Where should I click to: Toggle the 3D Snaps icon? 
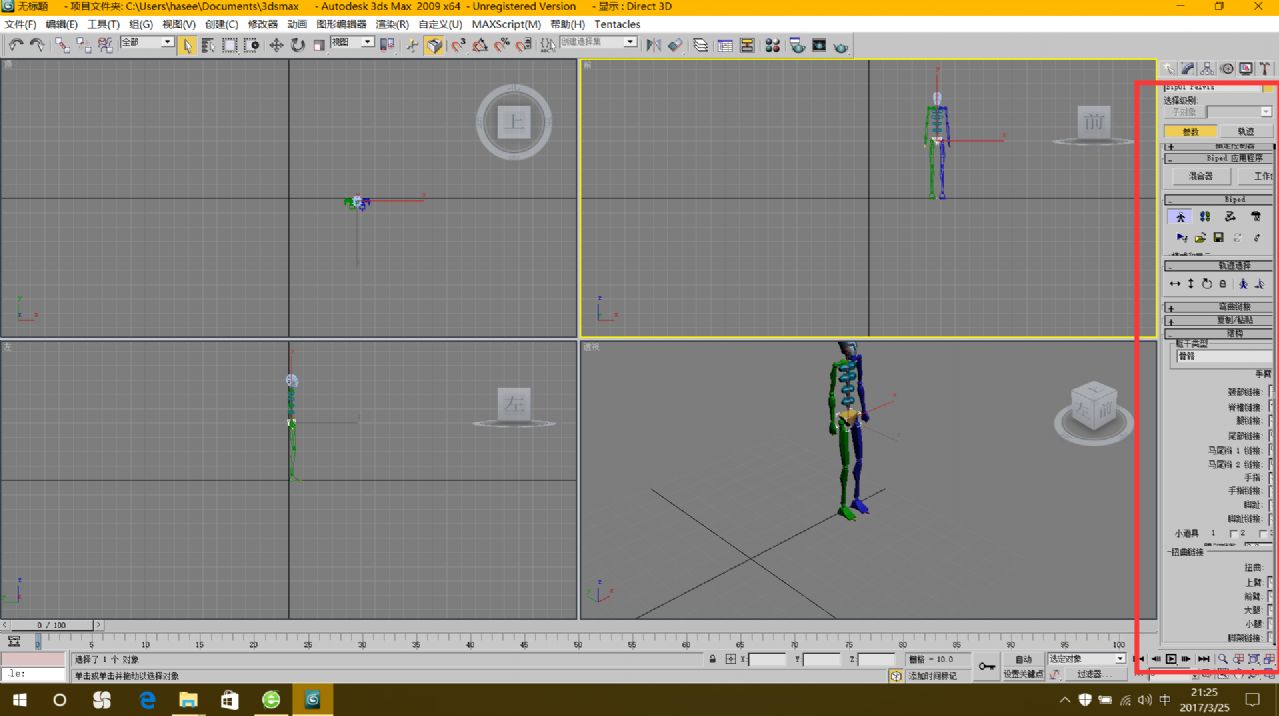point(459,45)
